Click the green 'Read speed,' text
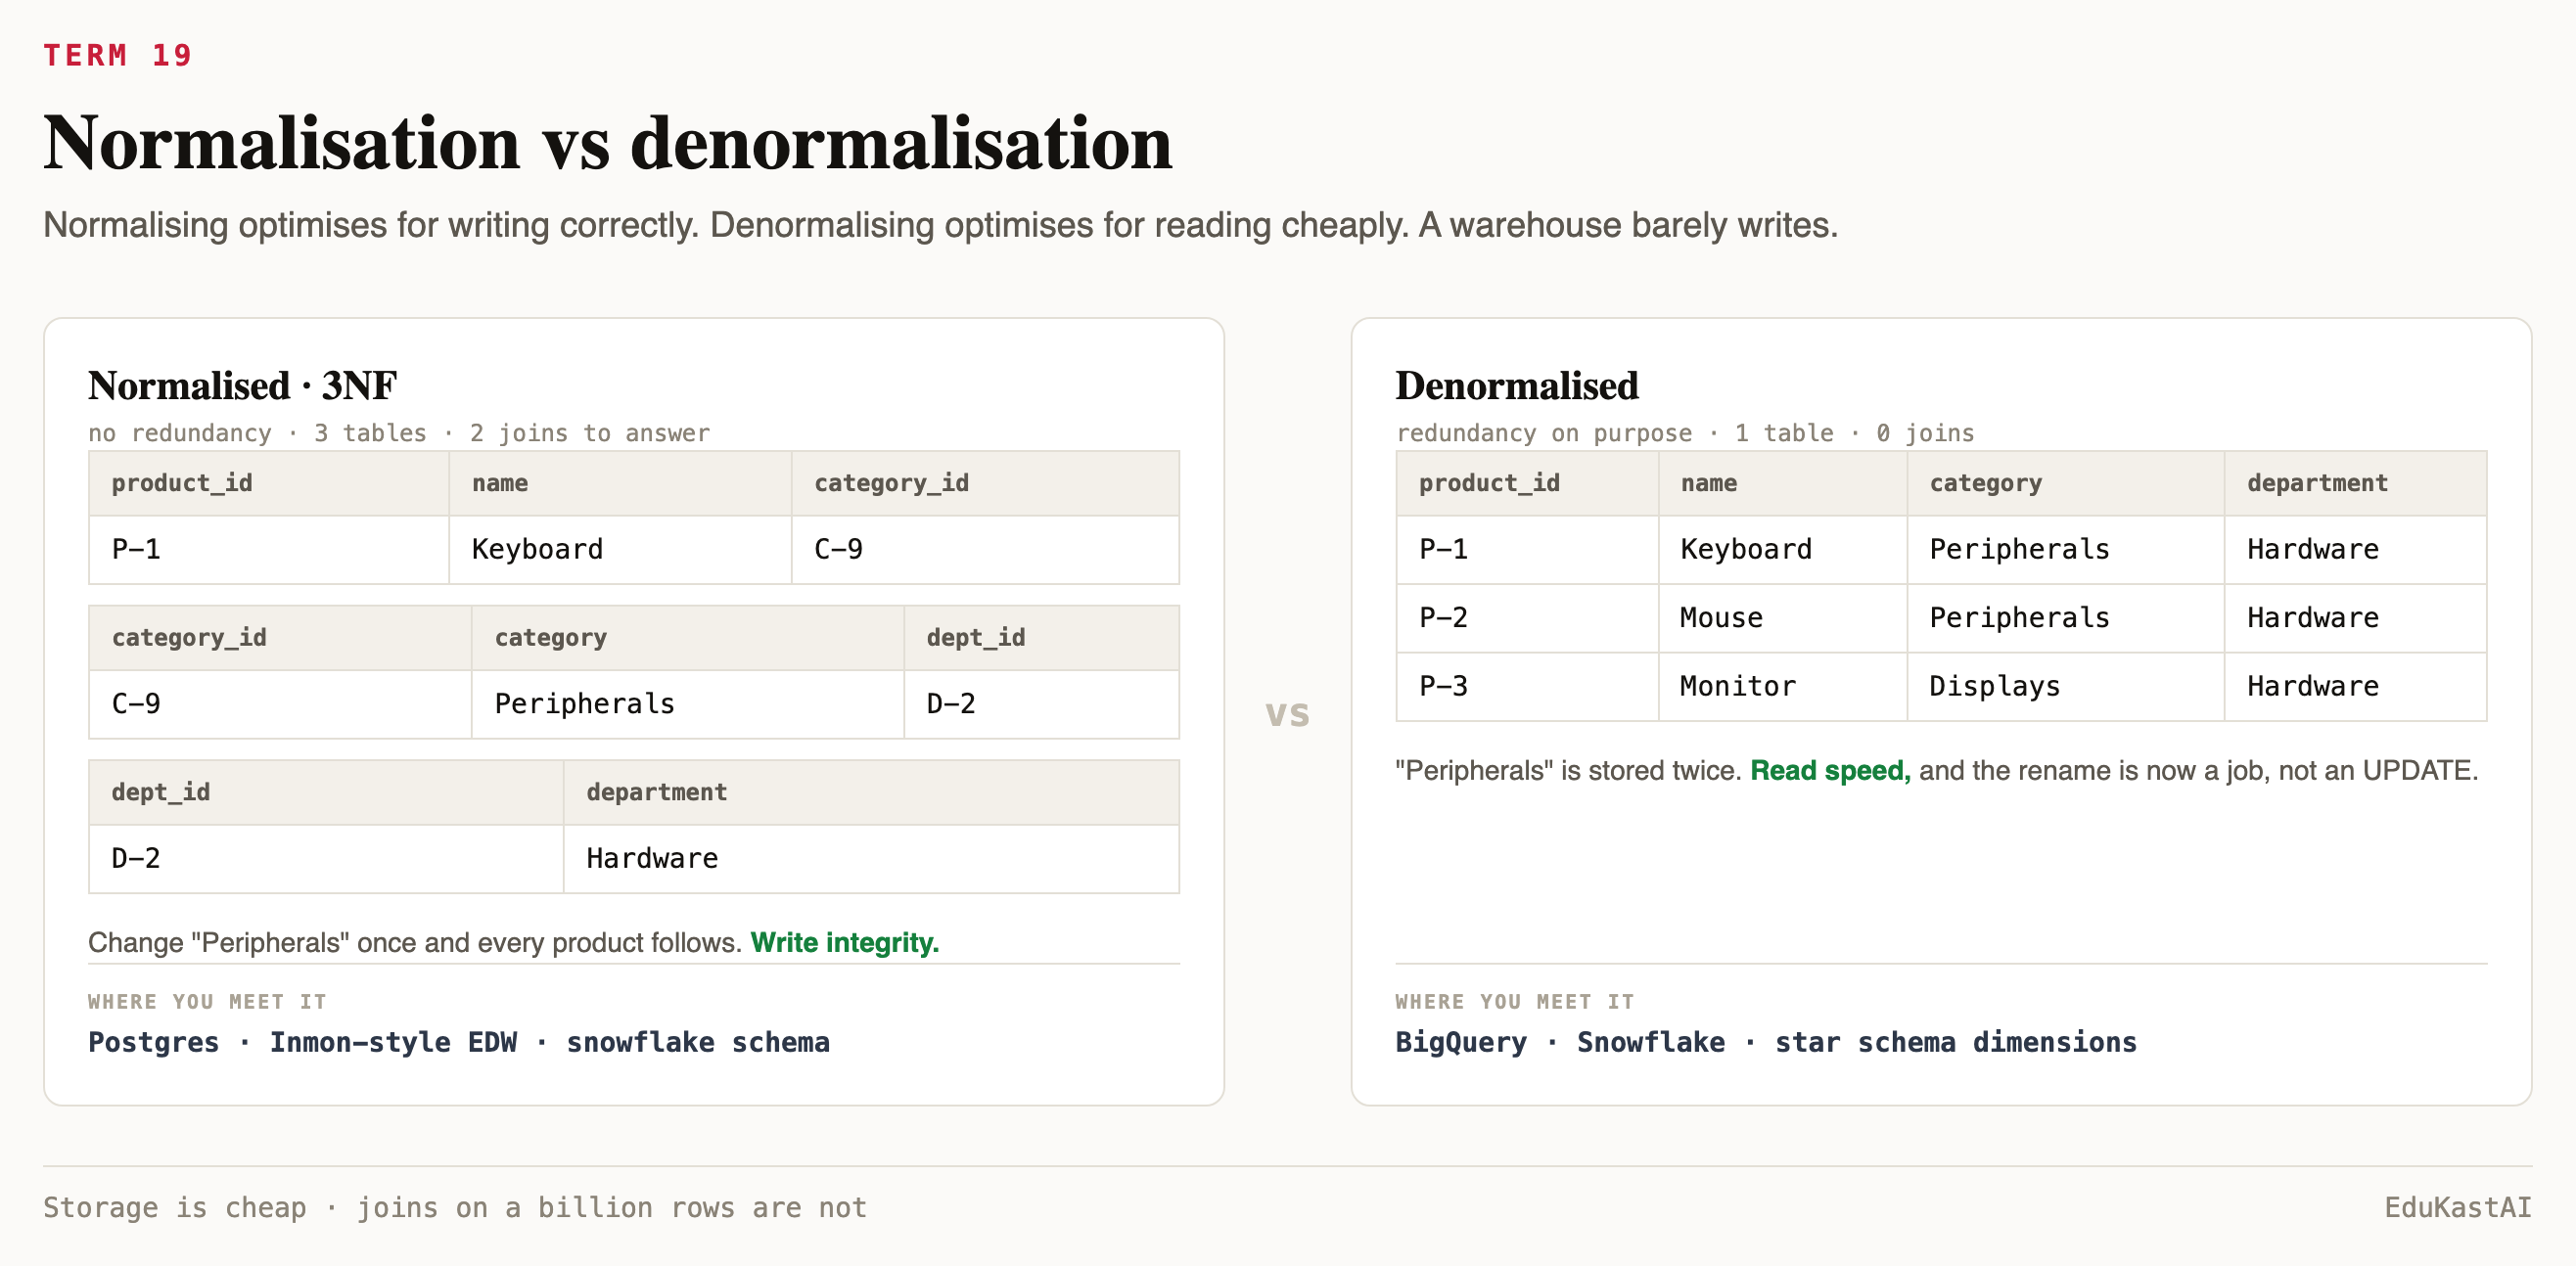Image resolution: width=2576 pixels, height=1266 pixels. 1830,770
